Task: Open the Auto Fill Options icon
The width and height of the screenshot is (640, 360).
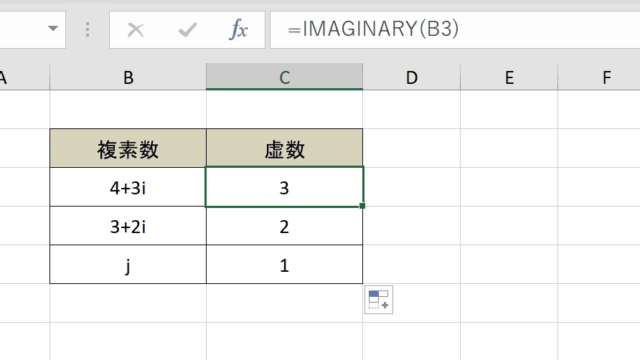Action: point(379,300)
